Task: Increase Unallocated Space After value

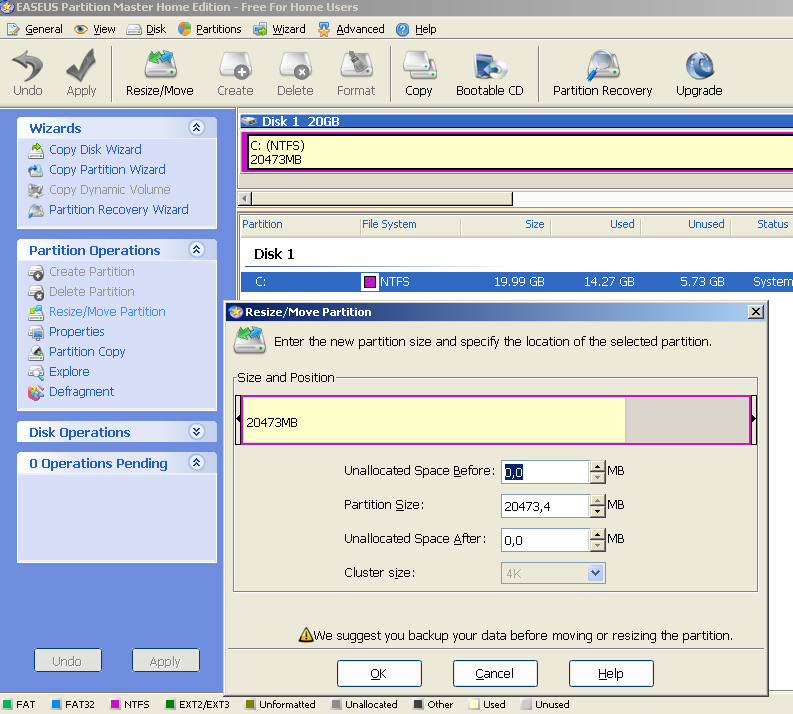Action: coord(598,534)
